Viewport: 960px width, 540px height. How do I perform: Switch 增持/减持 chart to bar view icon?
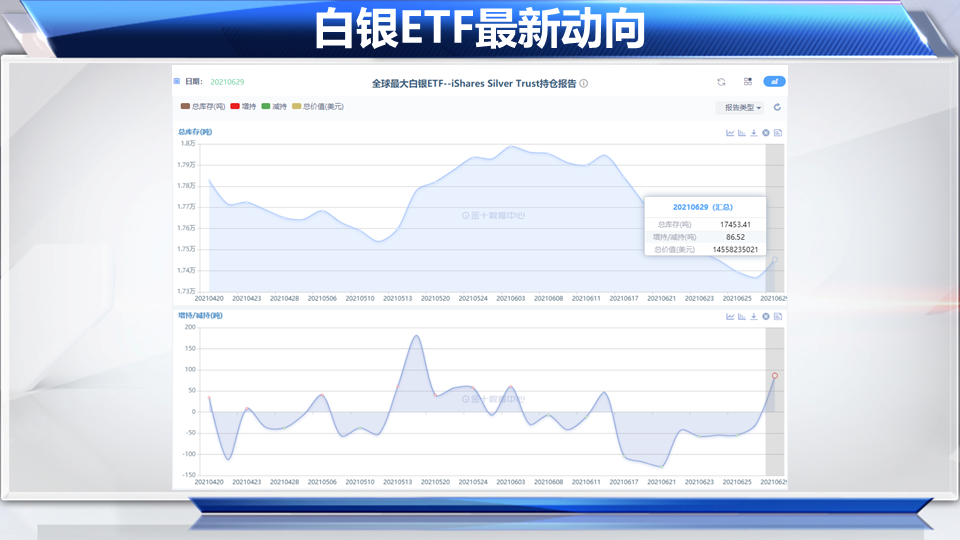[x=742, y=317]
